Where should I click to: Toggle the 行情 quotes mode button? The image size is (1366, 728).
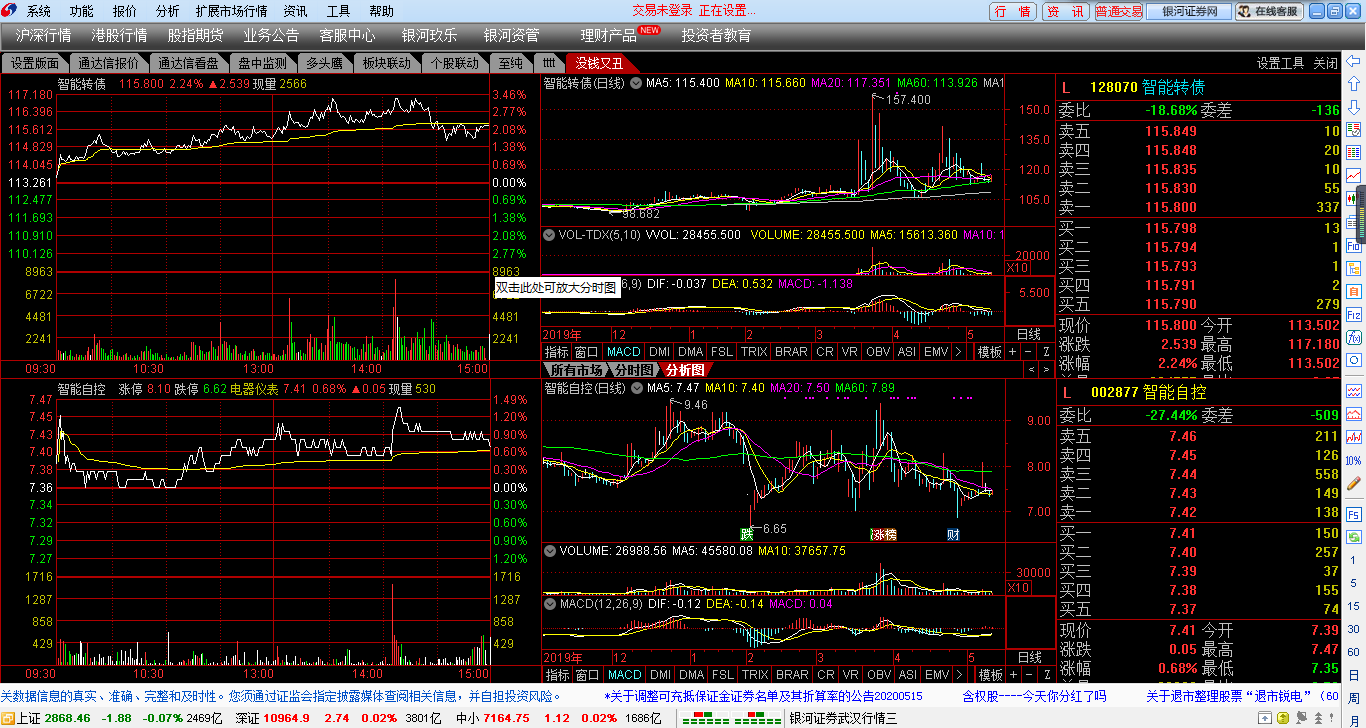tap(1013, 11)
